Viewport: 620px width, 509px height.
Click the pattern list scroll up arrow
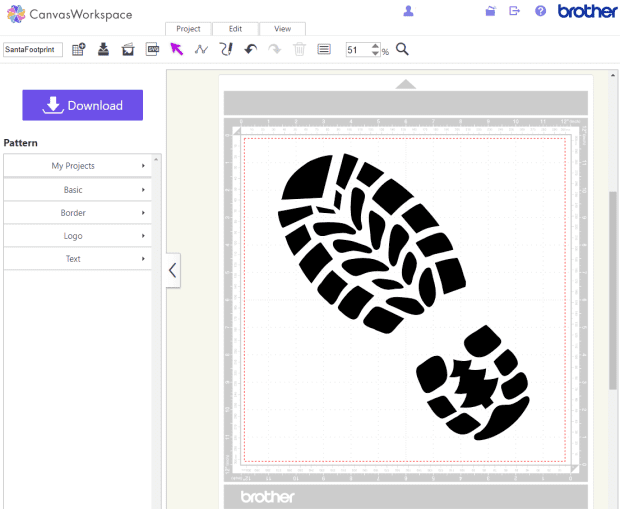coord(156,159)
